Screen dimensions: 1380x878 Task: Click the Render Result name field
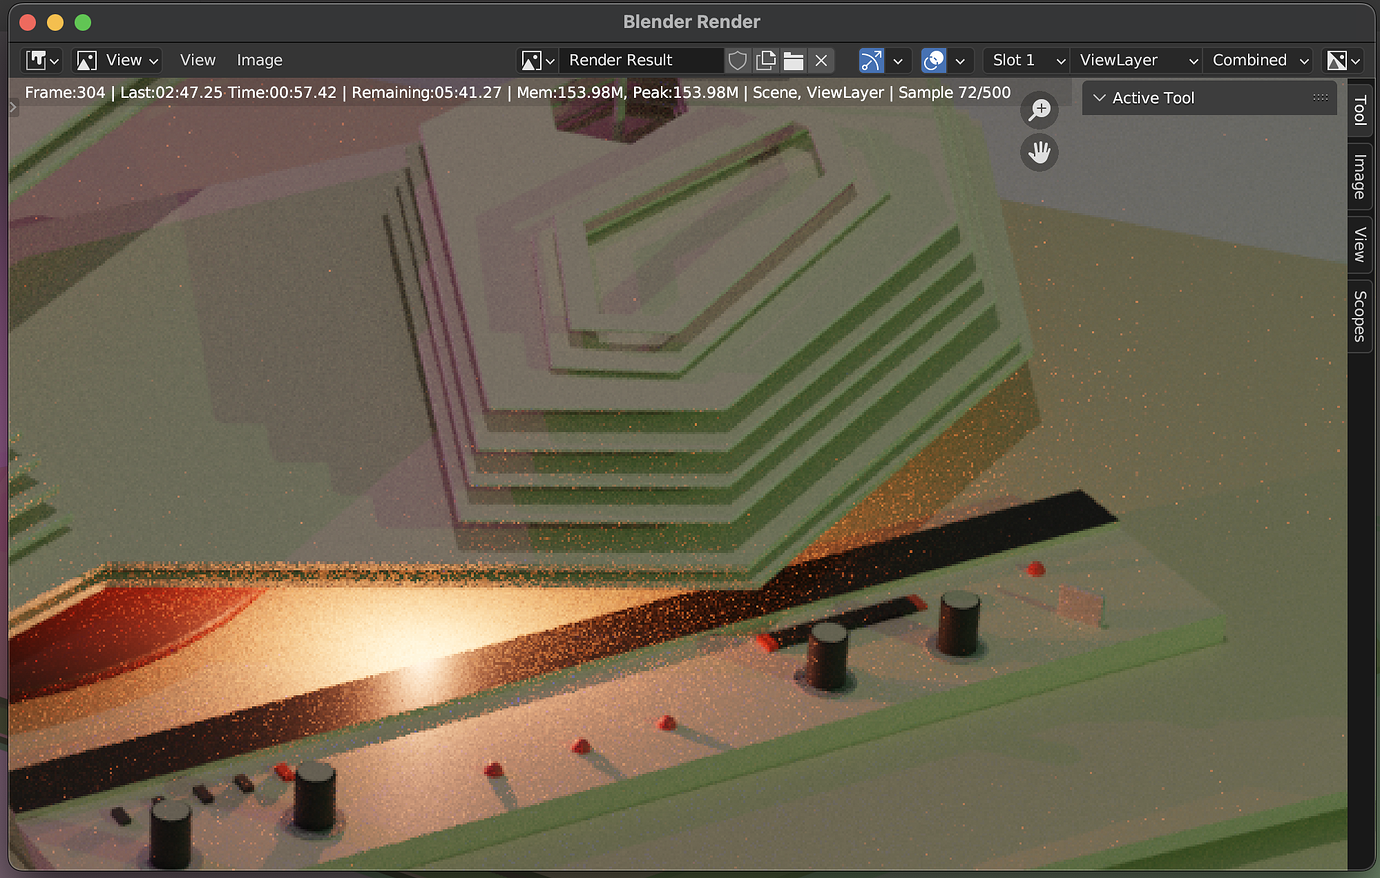(x=640, y=60)
